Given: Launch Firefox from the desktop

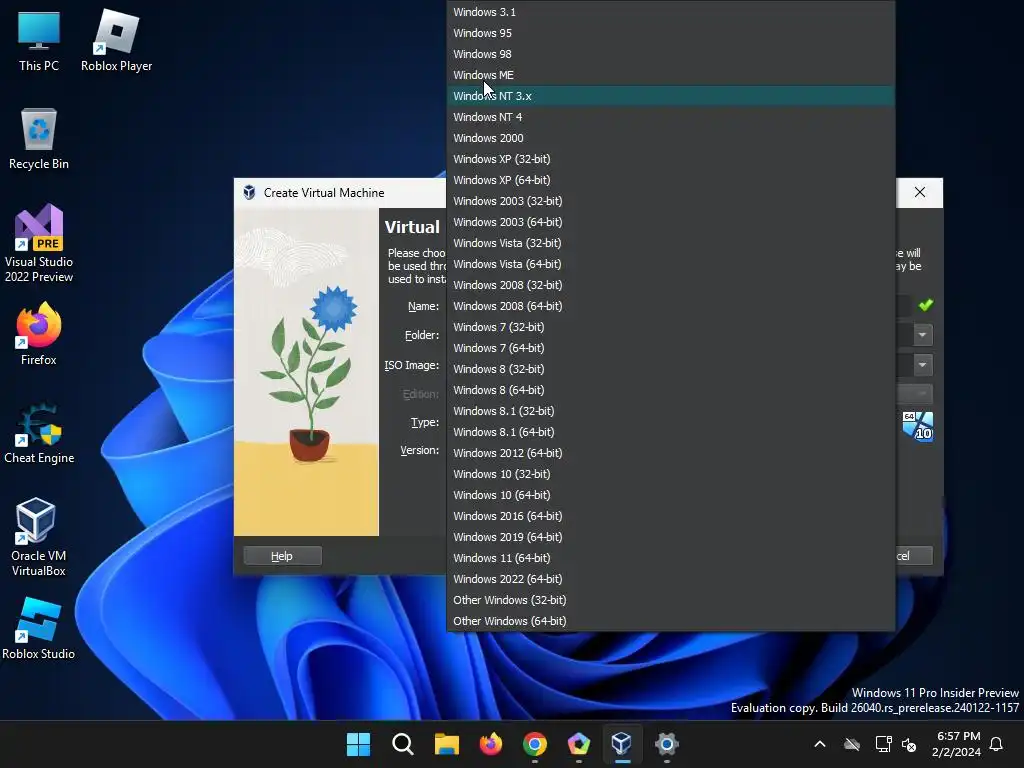Looking at the screenshot, I should pyautogui.click(x=39, y=334).
